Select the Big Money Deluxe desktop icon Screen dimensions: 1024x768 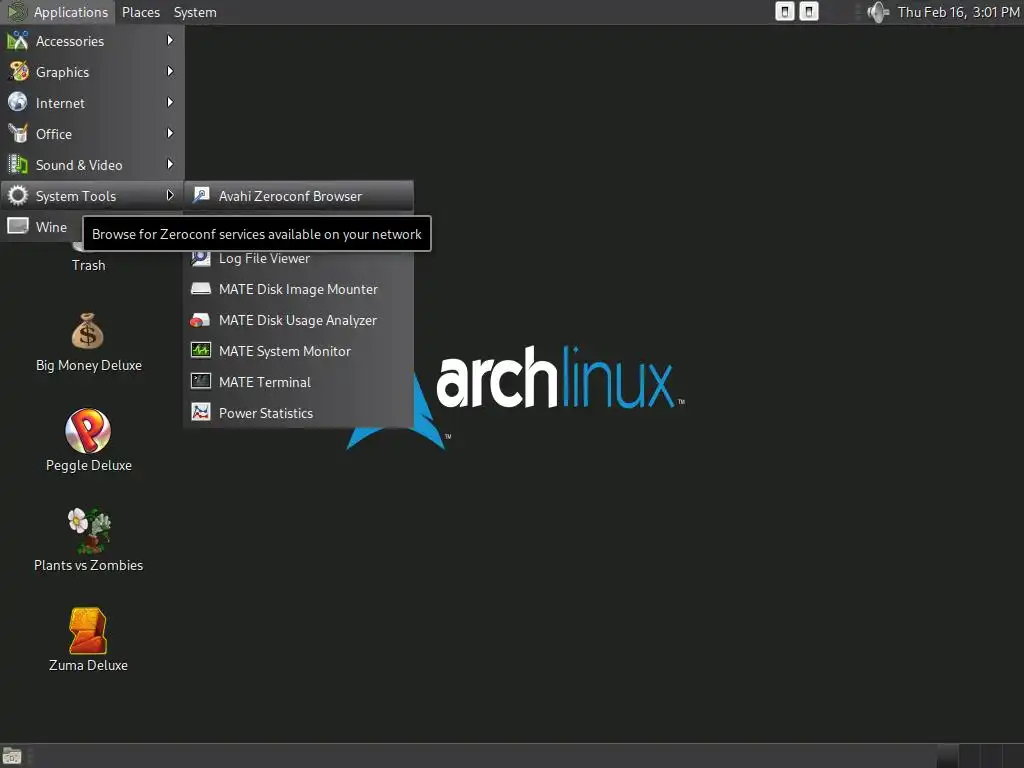pos(88,331)
